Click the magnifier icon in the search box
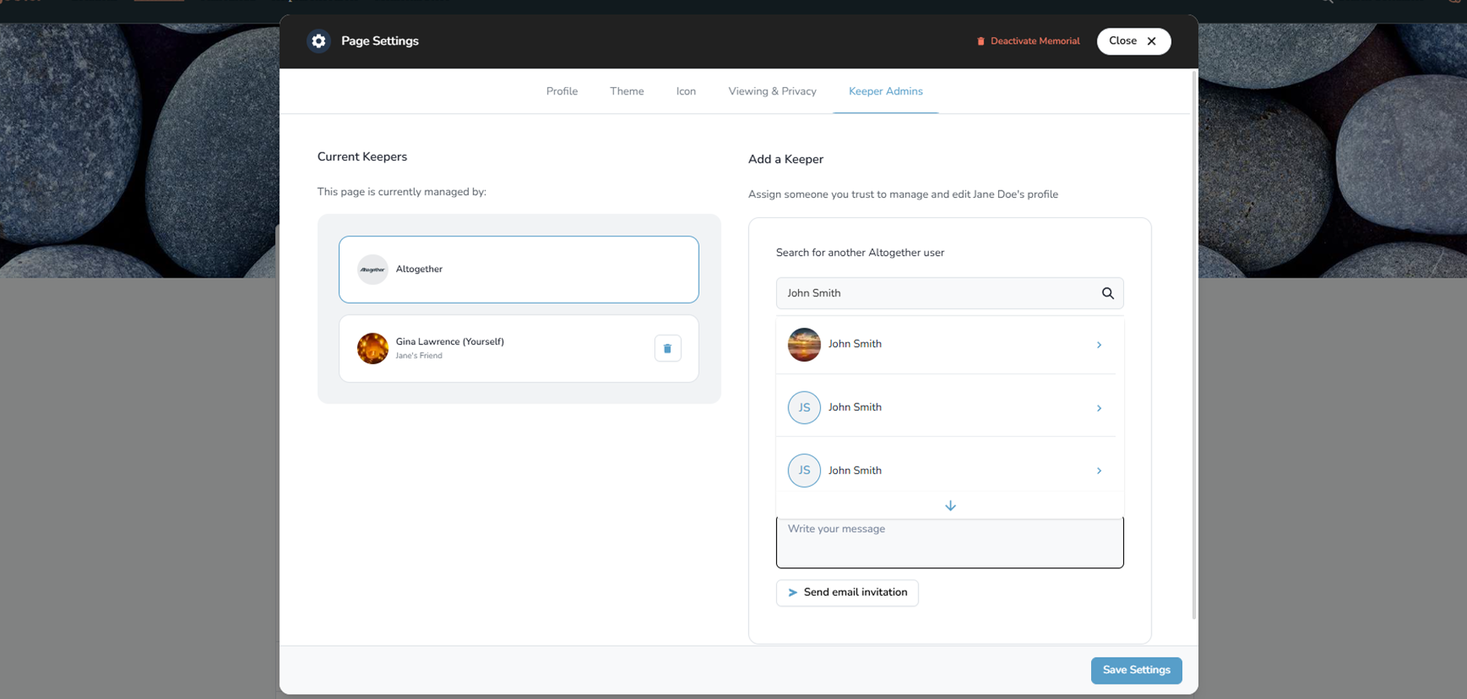 click(x=1107, y=293)
